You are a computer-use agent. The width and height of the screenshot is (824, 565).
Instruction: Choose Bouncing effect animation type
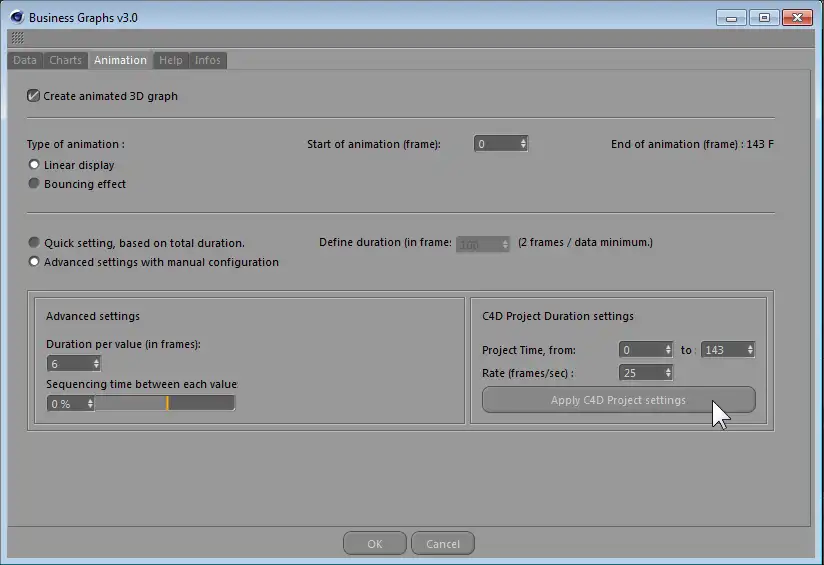34,183
